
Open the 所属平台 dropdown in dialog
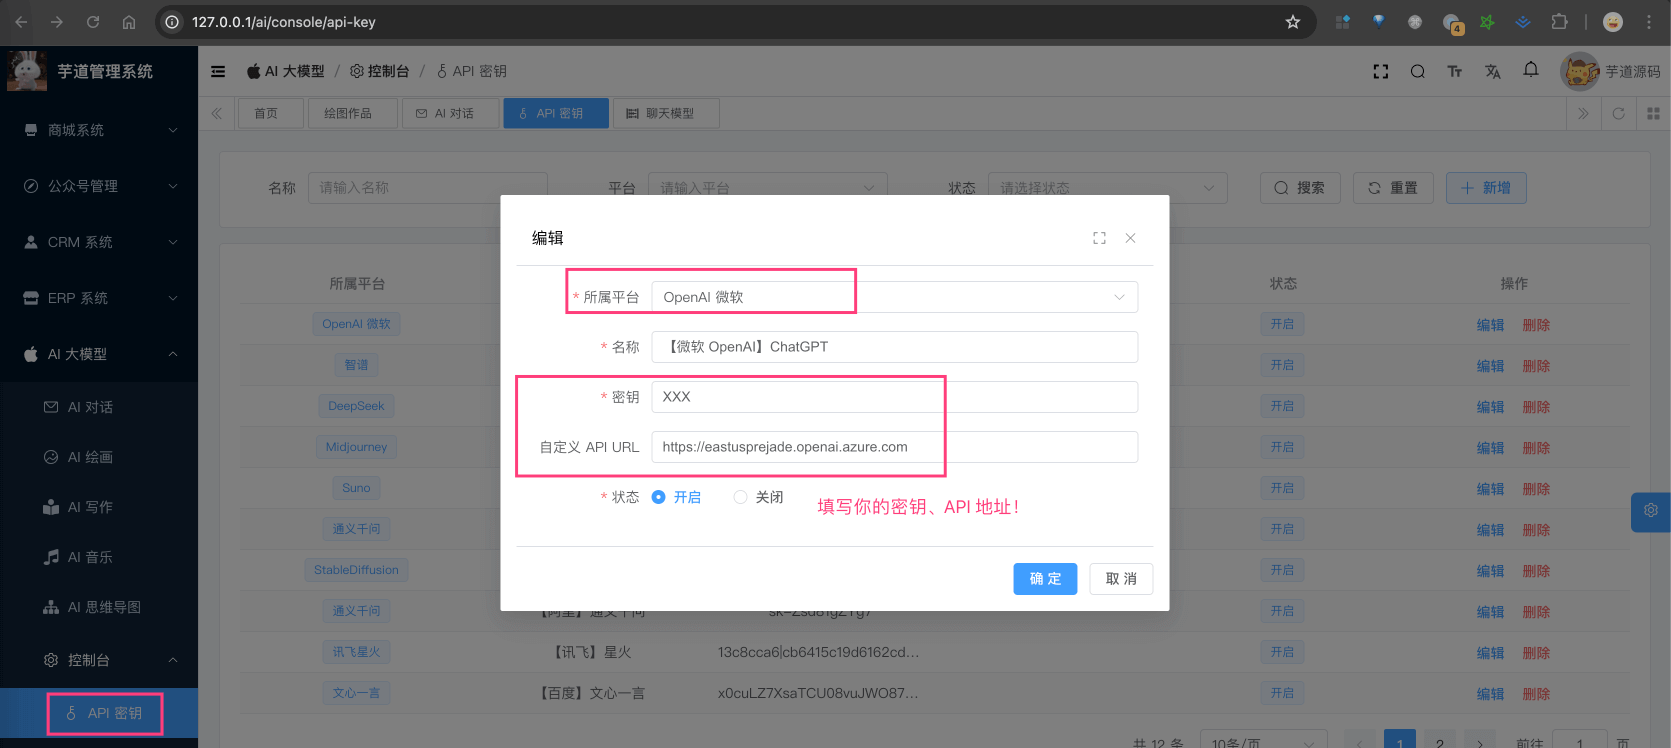pos(894,297)
